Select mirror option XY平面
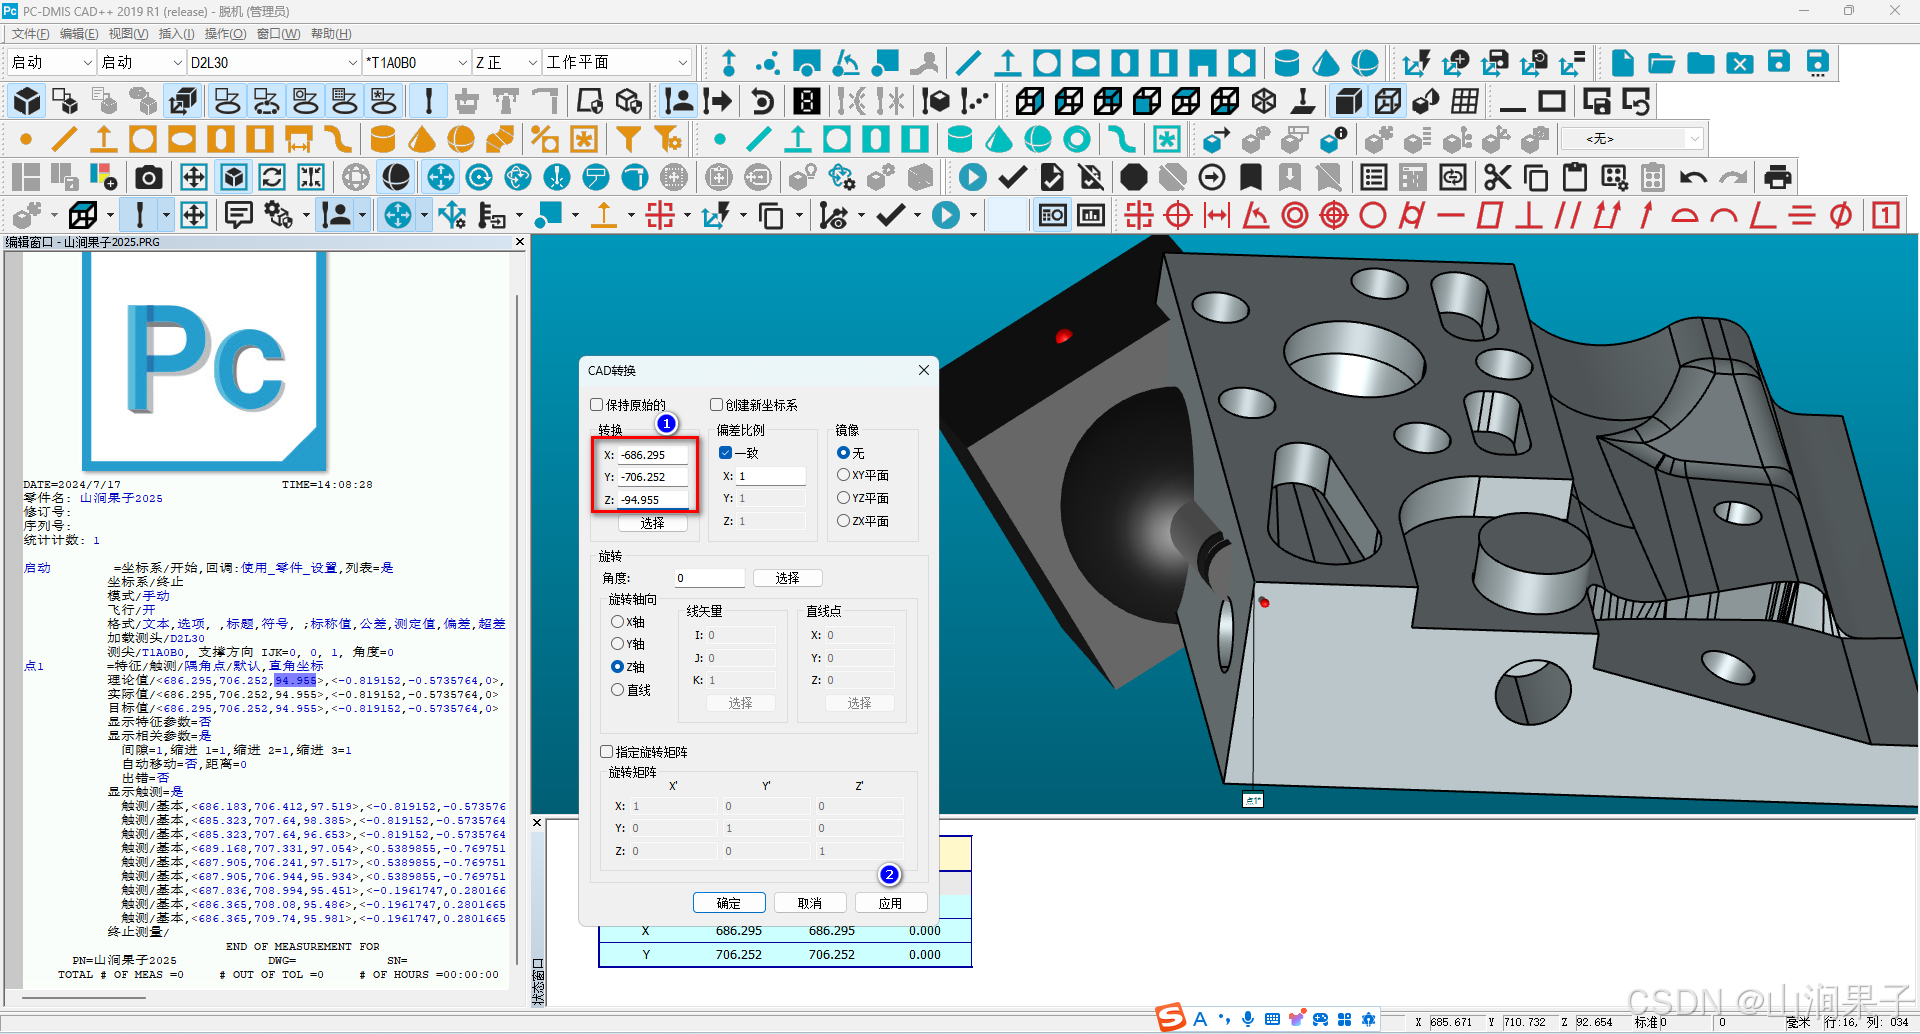 (x=843, y=475)
